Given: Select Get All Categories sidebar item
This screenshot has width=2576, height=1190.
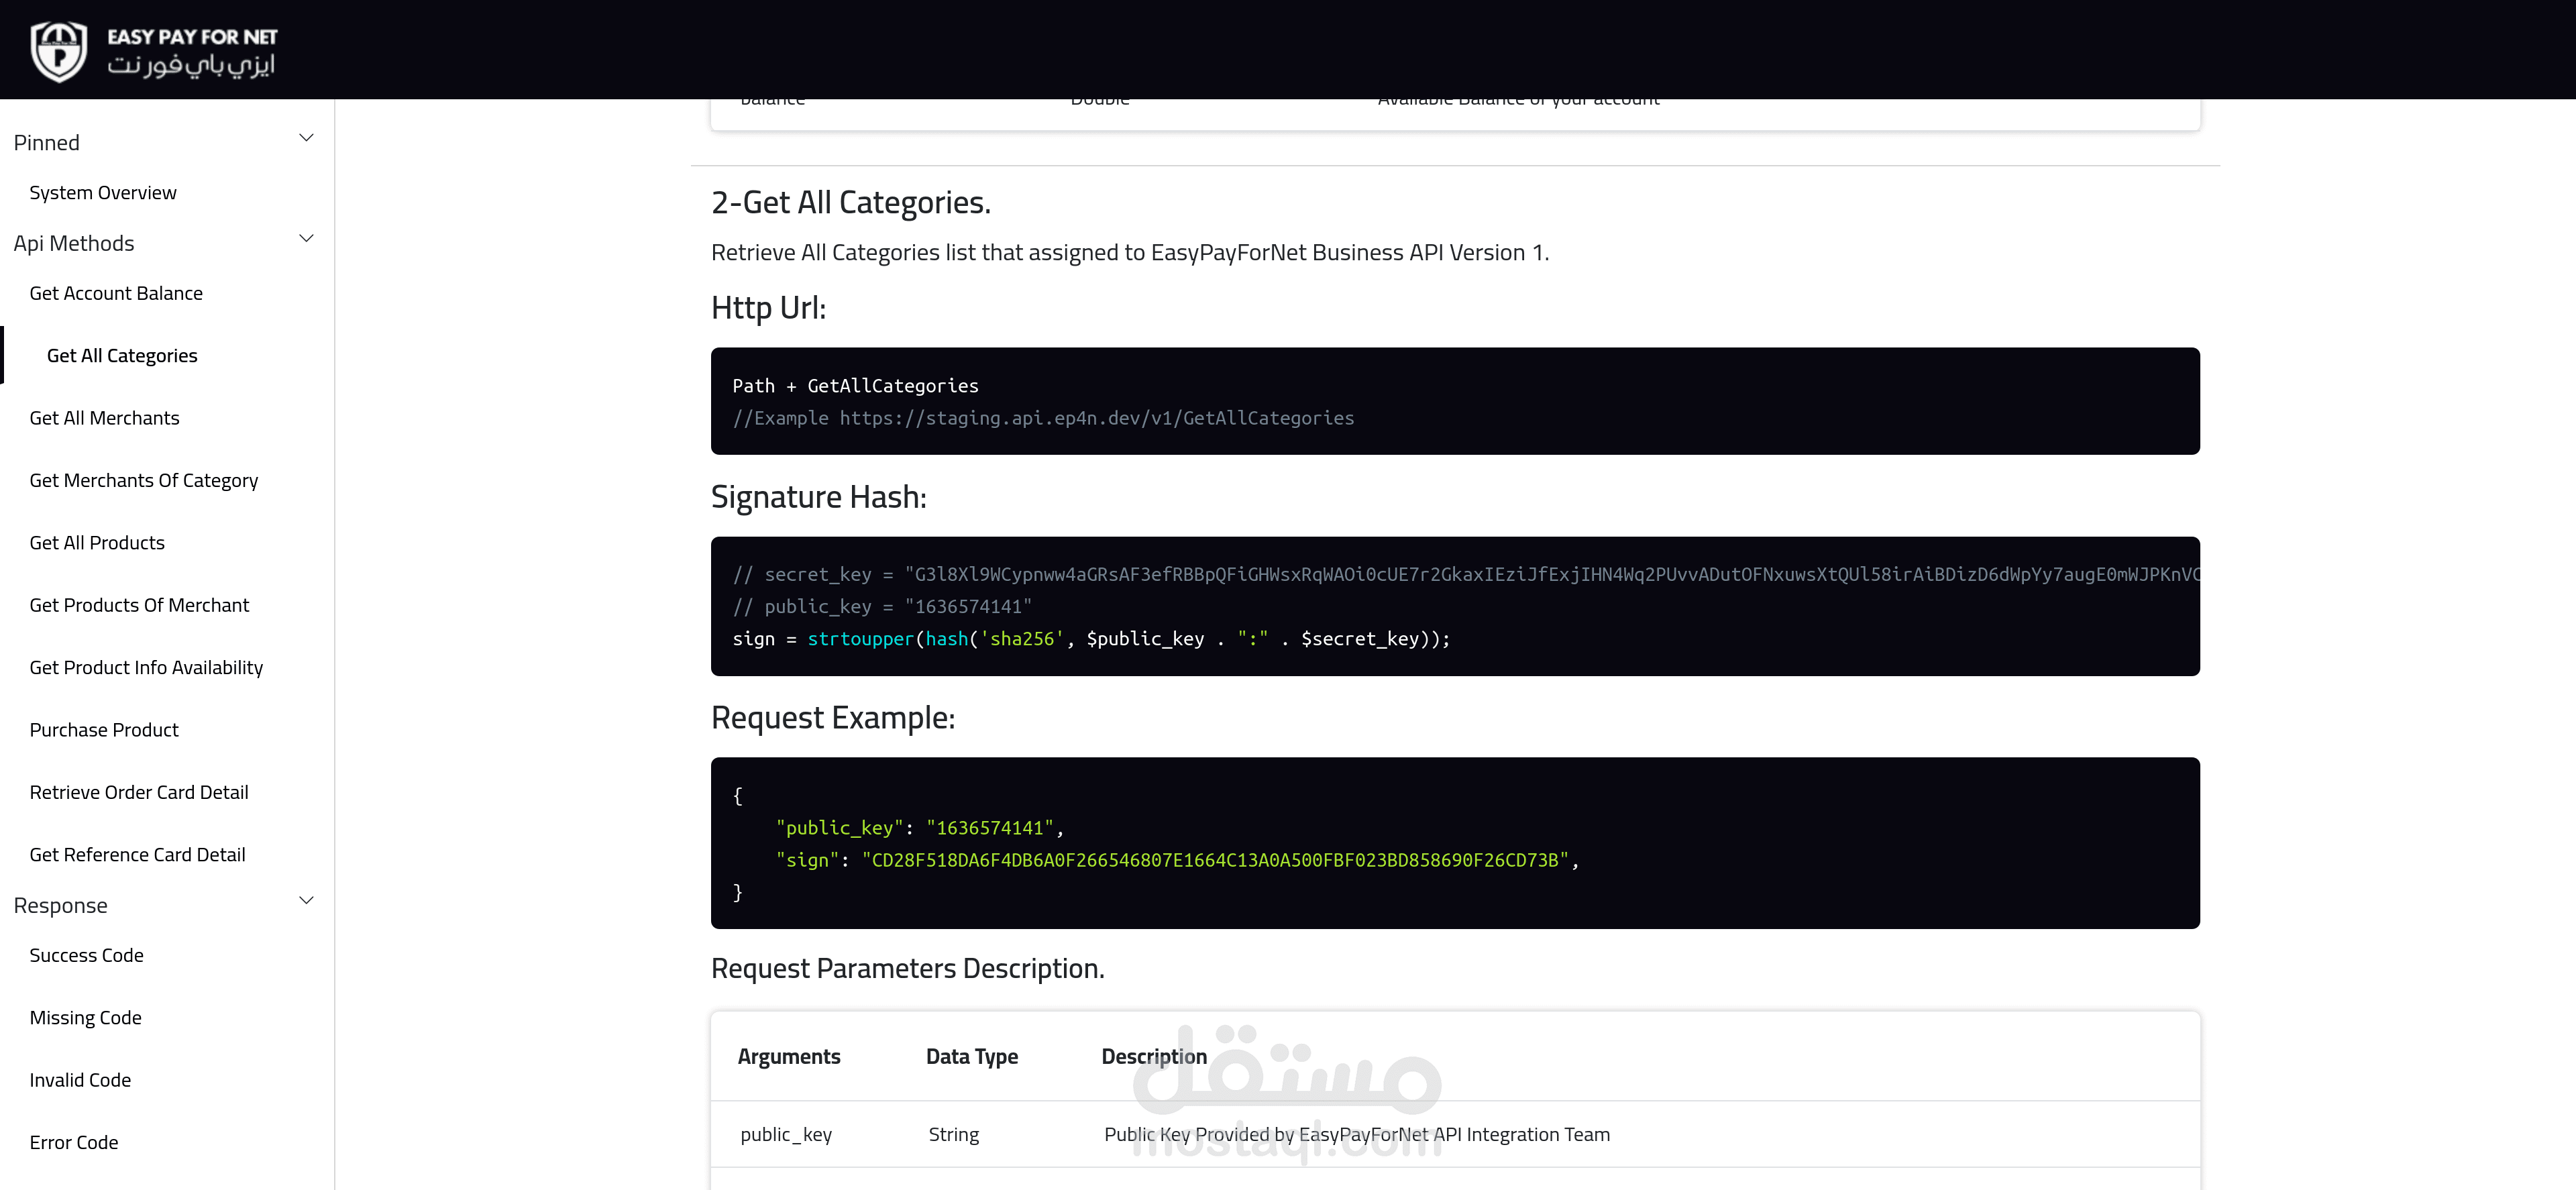Looking at the screenshot, I should click(x=122, y=356).
